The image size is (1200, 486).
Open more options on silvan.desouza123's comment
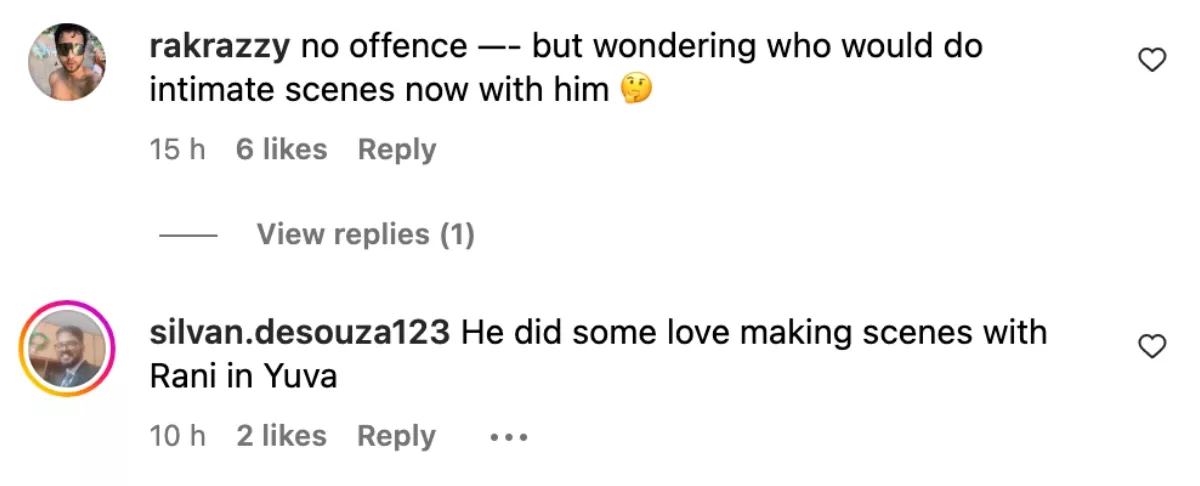pos(508,437)
